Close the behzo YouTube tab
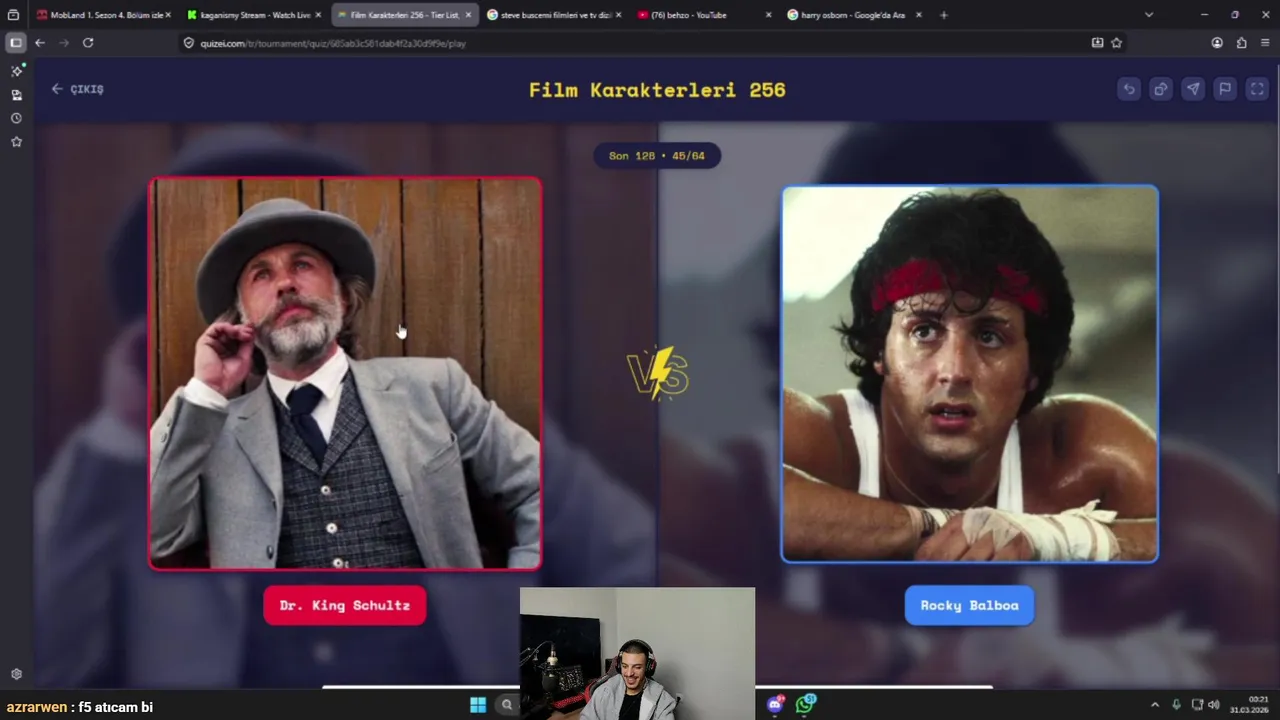Viewport: 1280px width, 720px height. pos(768,15)
